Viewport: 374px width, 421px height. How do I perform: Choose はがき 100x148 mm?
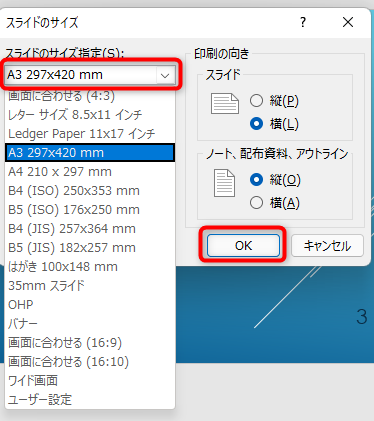(90, 267)
